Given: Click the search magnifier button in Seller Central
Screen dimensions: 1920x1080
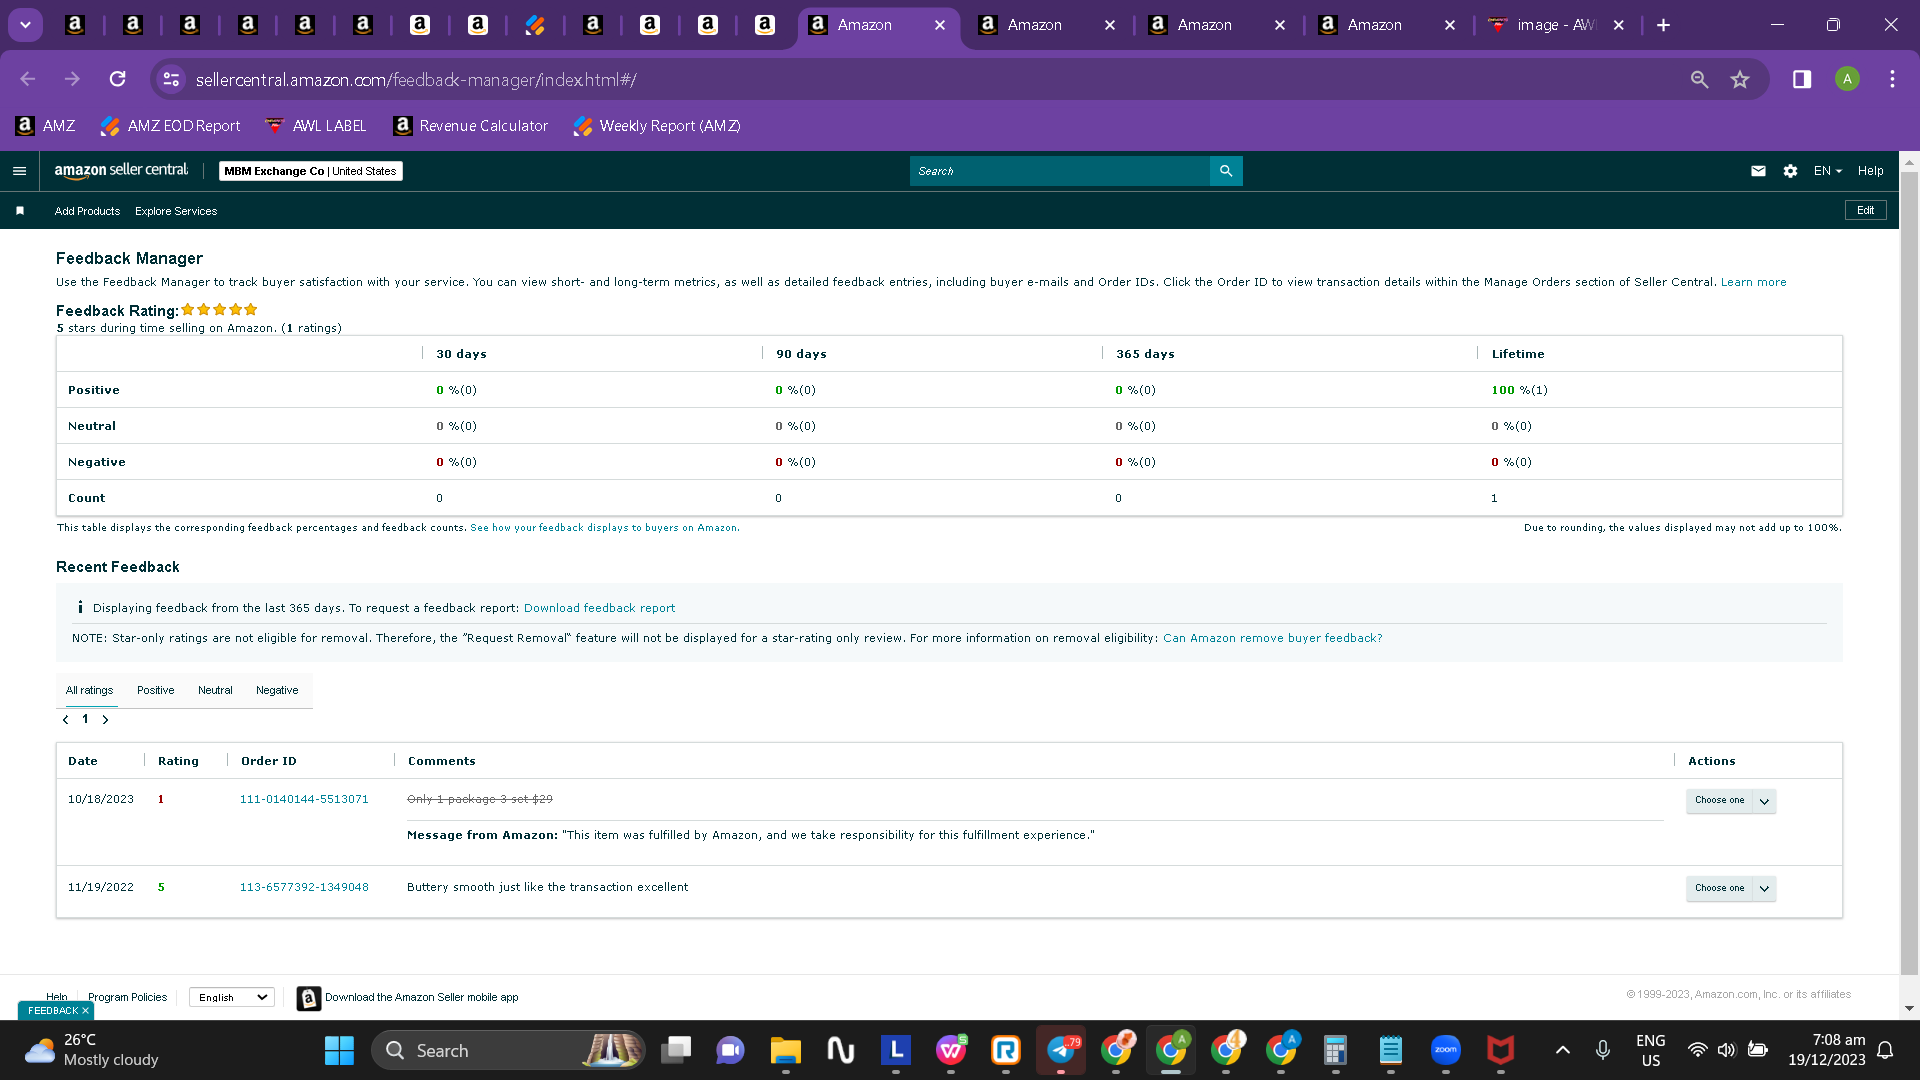Looking at the screenshot, I should pyautogui.click(x=1226, y=171).
